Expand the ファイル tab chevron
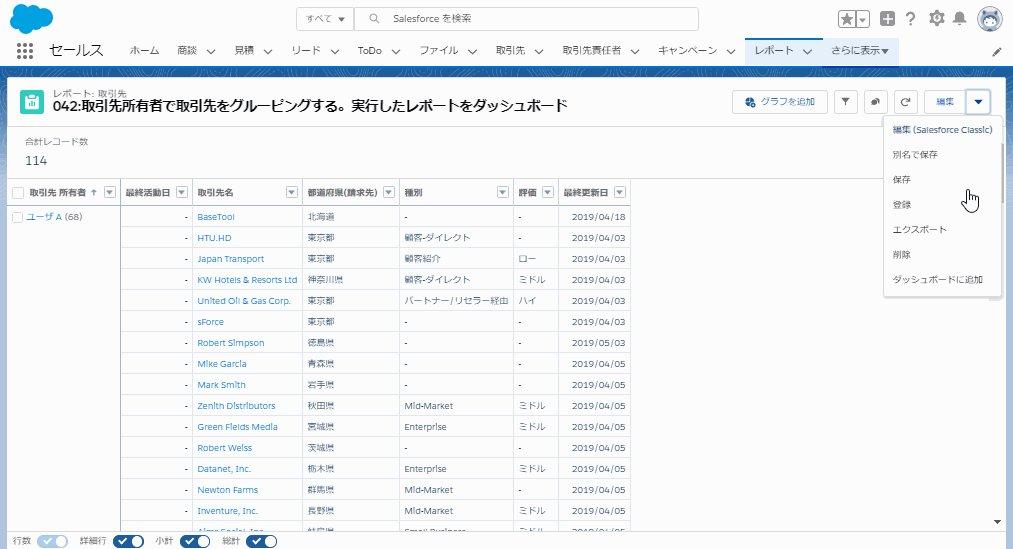The height and width of the screenshot is (549, 1013). (x=473, y=51)
